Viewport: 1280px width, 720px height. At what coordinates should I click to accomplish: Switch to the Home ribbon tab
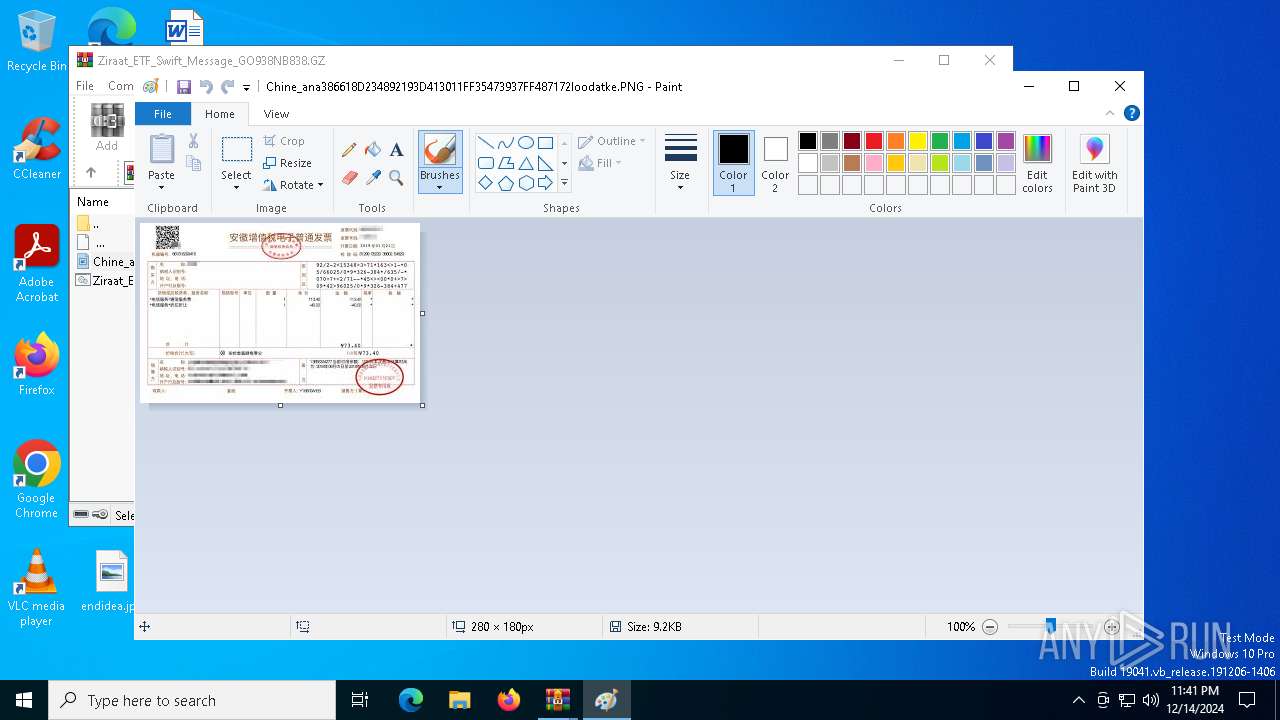click(x=220, y=114)
